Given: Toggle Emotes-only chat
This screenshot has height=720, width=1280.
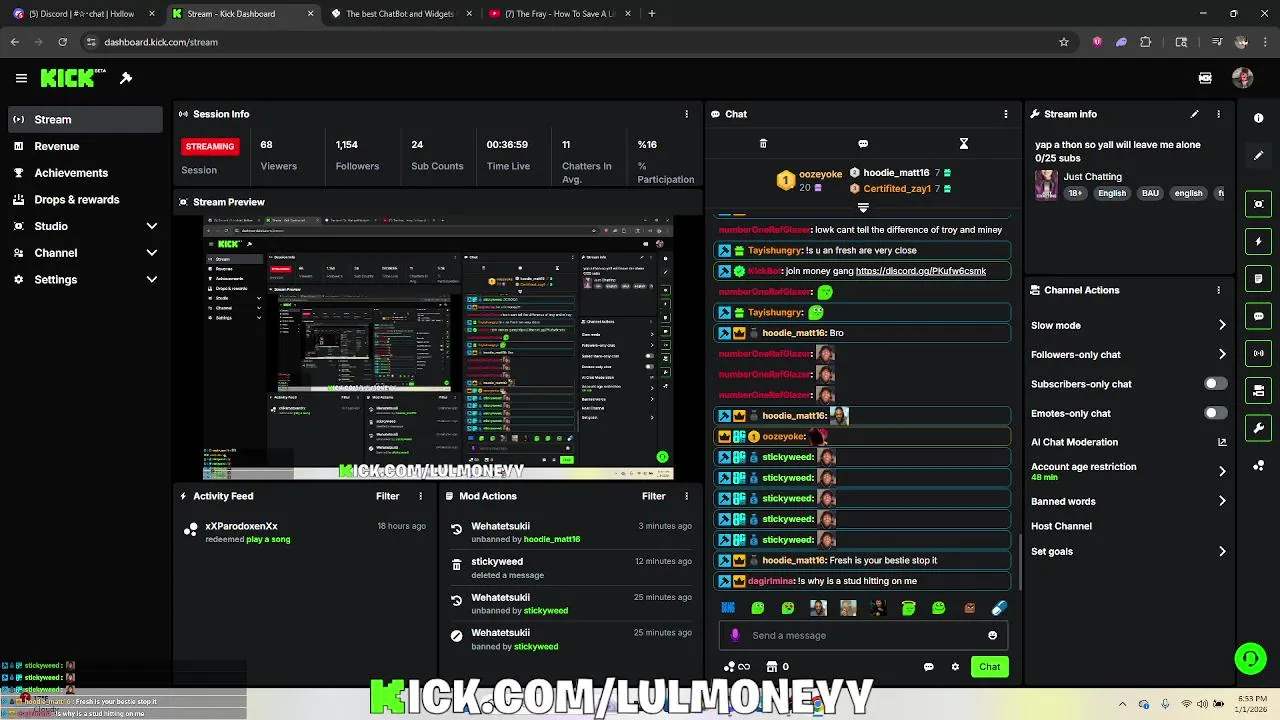Looking at the screenshot, I should [x=1215, y=413].
